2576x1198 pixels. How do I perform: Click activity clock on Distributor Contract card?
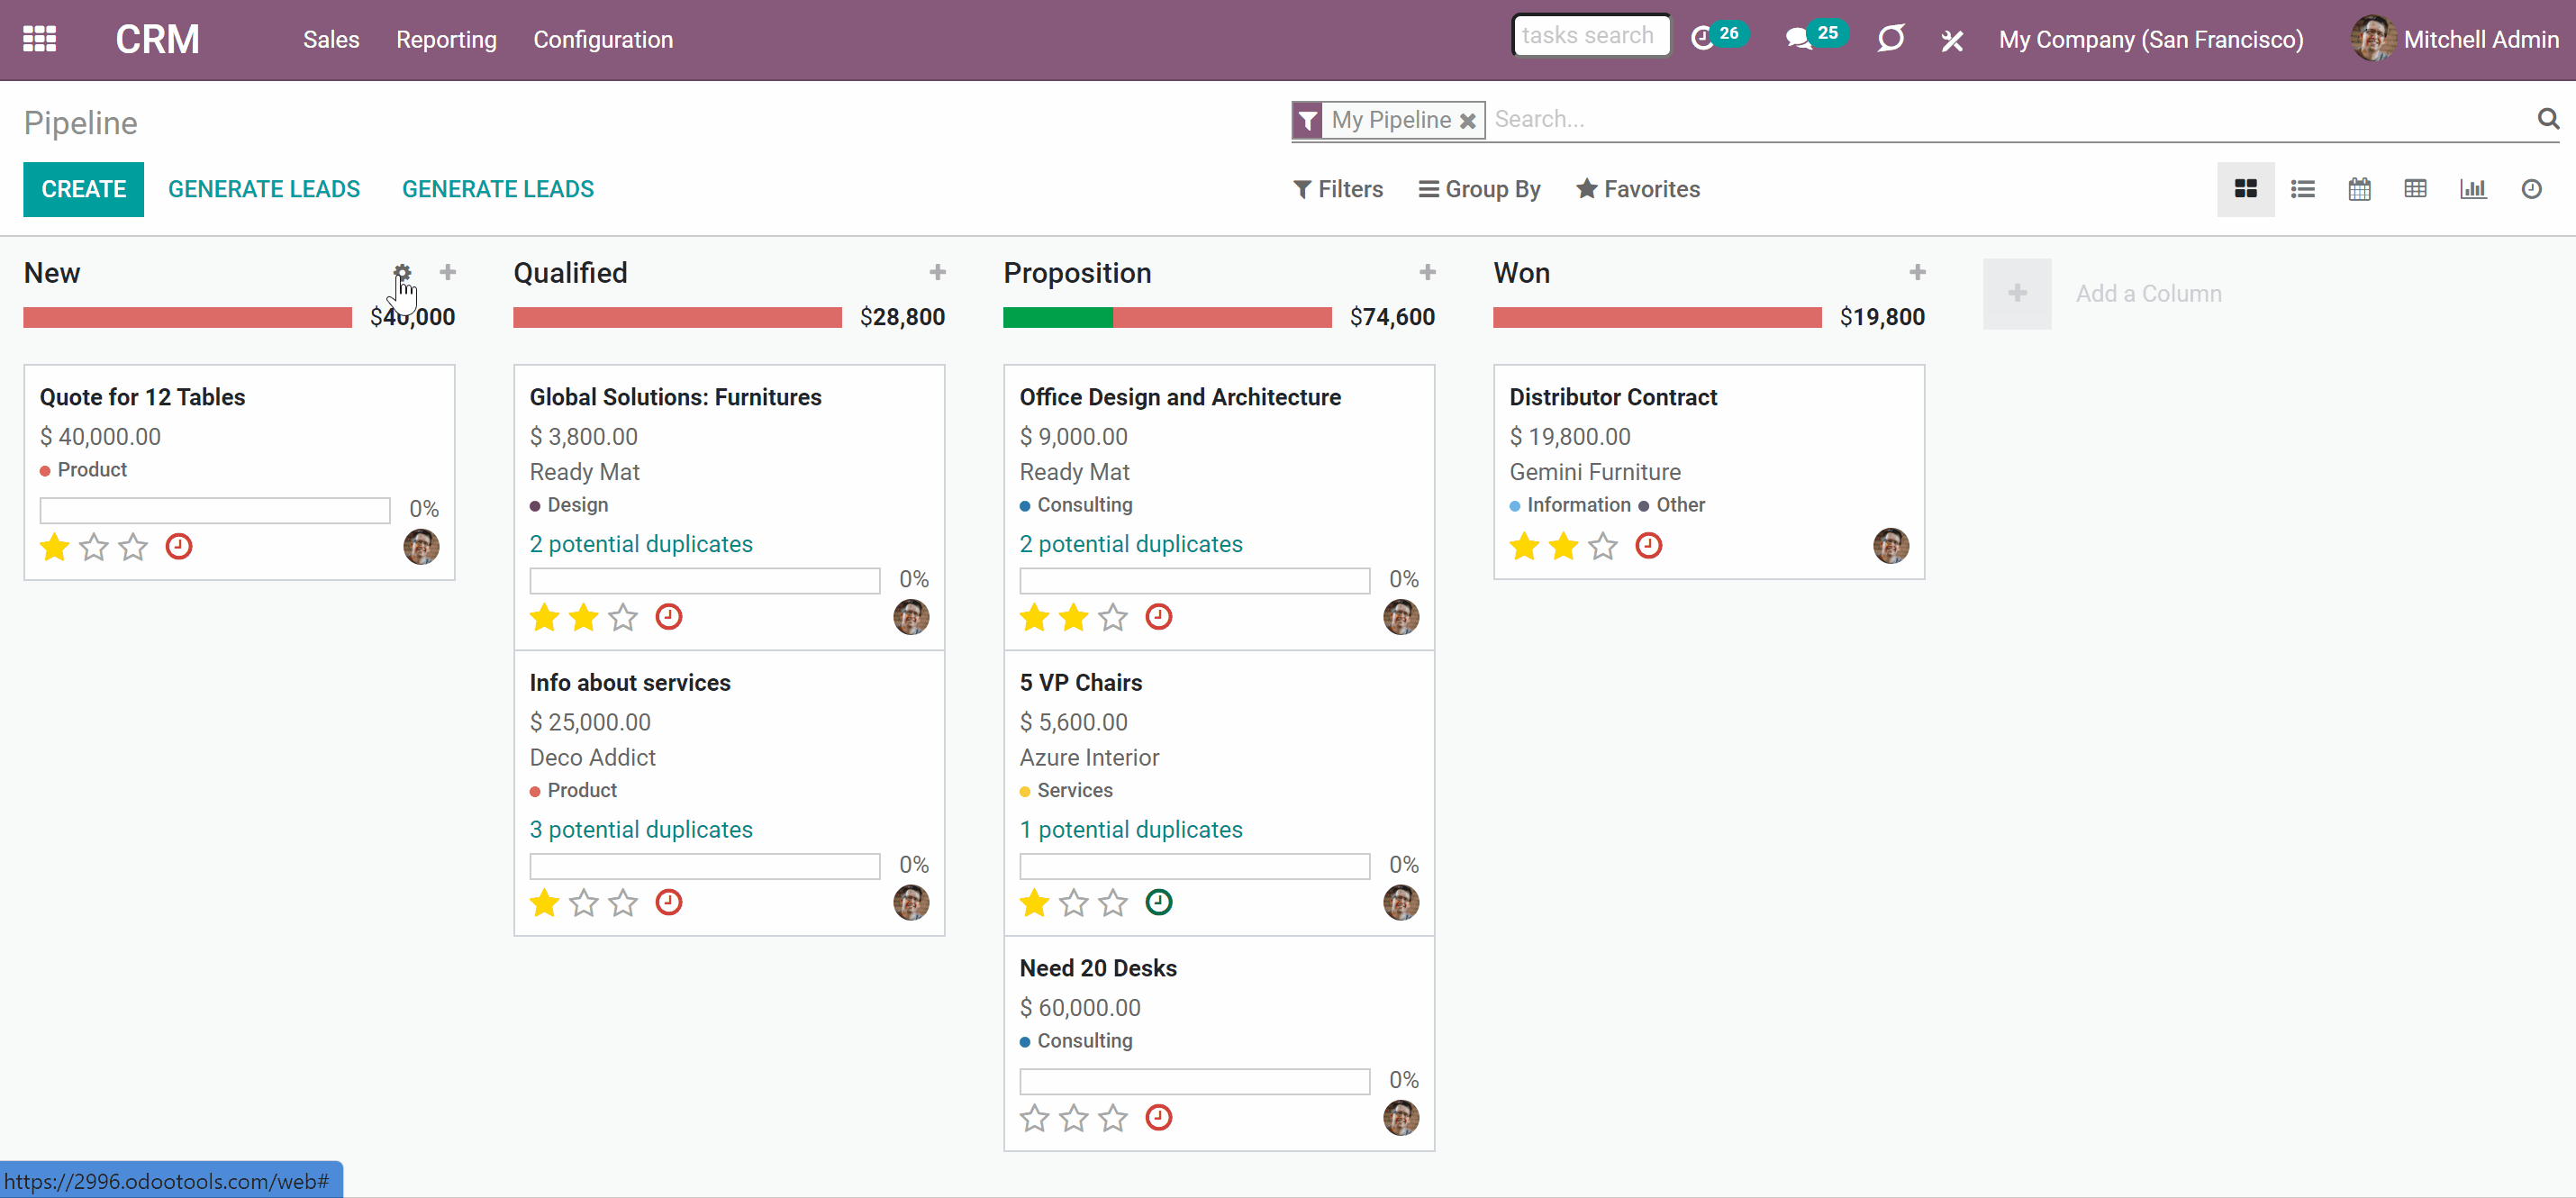[x=1649, y=545]
